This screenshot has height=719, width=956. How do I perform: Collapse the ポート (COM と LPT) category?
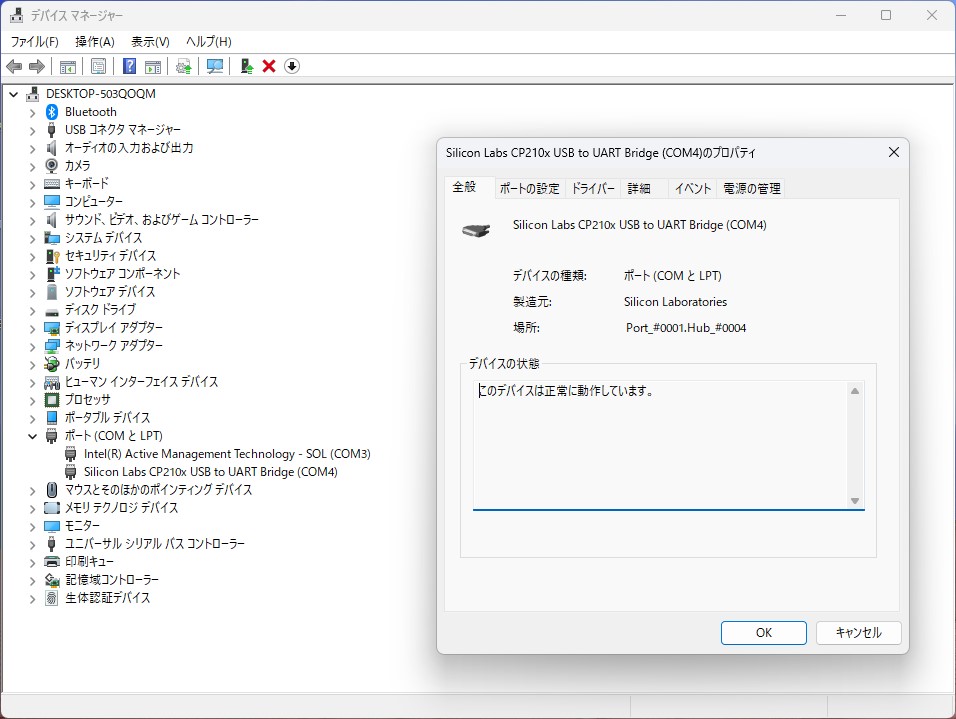coord(32,436)
